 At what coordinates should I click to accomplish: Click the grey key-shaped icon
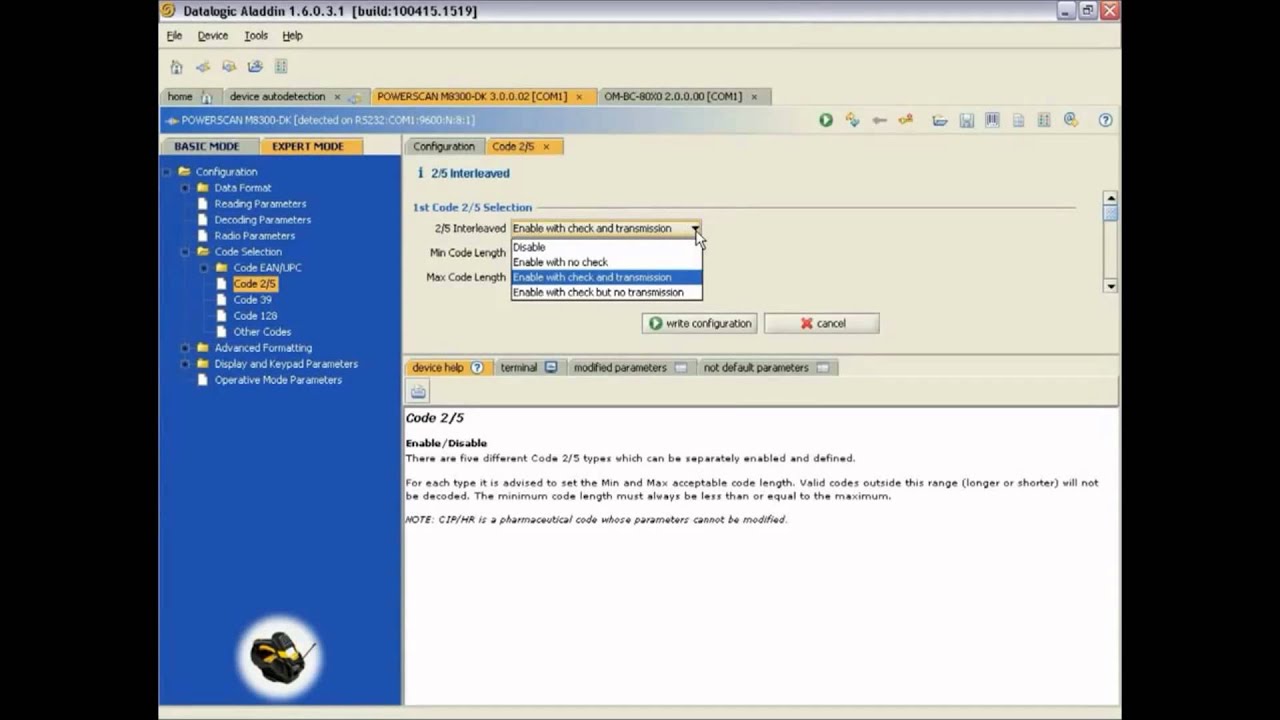click(879, 120)
